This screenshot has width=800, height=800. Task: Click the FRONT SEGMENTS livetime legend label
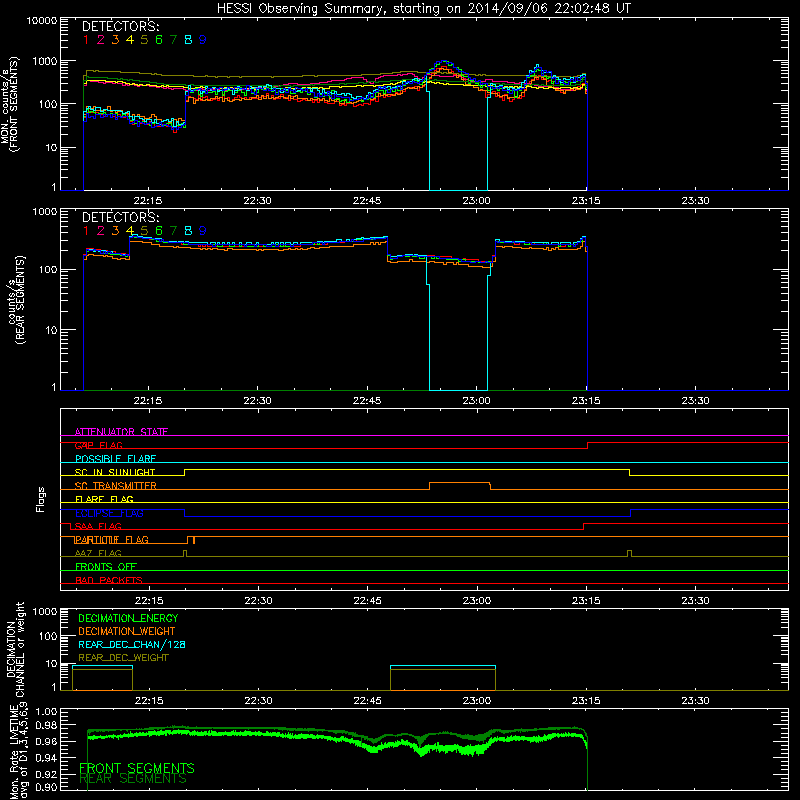click(x=137, y=768)
